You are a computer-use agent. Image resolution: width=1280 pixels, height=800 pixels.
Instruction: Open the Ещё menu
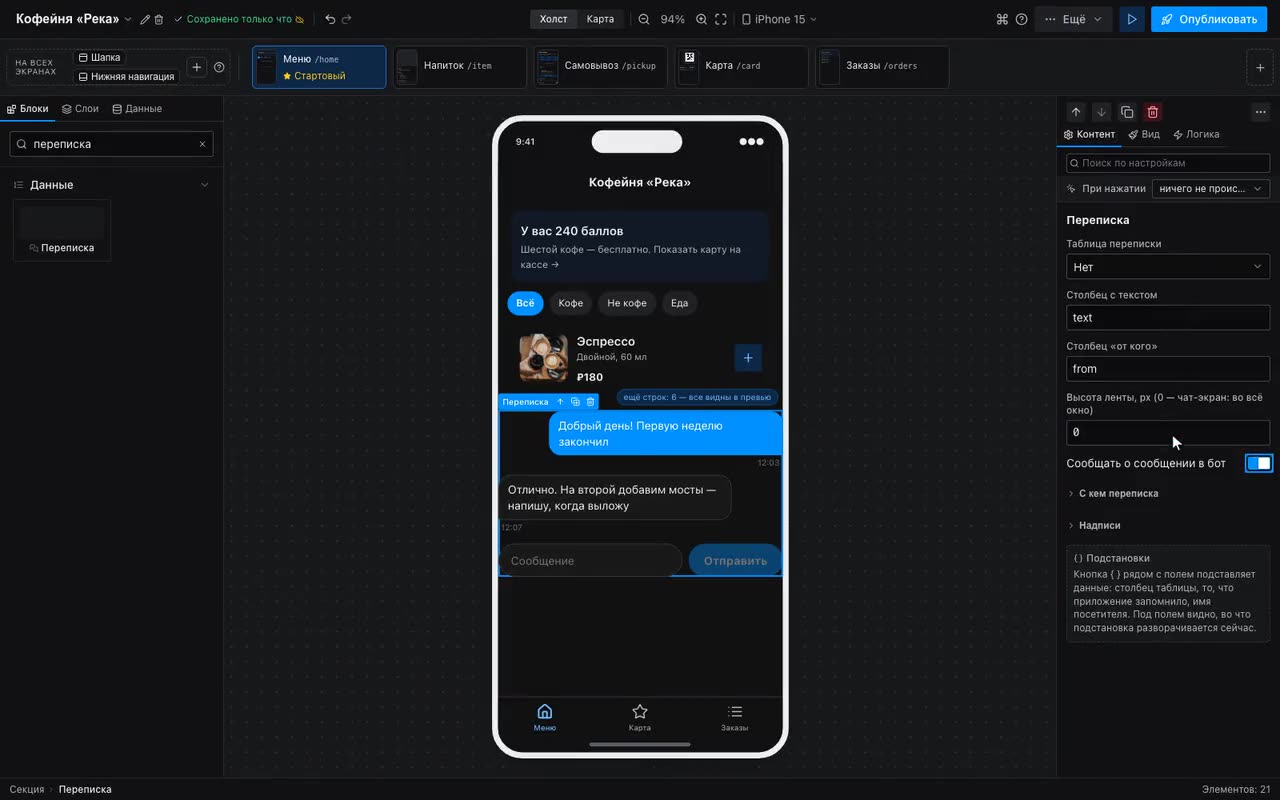pyautogui.click(x=1074, y=19)
